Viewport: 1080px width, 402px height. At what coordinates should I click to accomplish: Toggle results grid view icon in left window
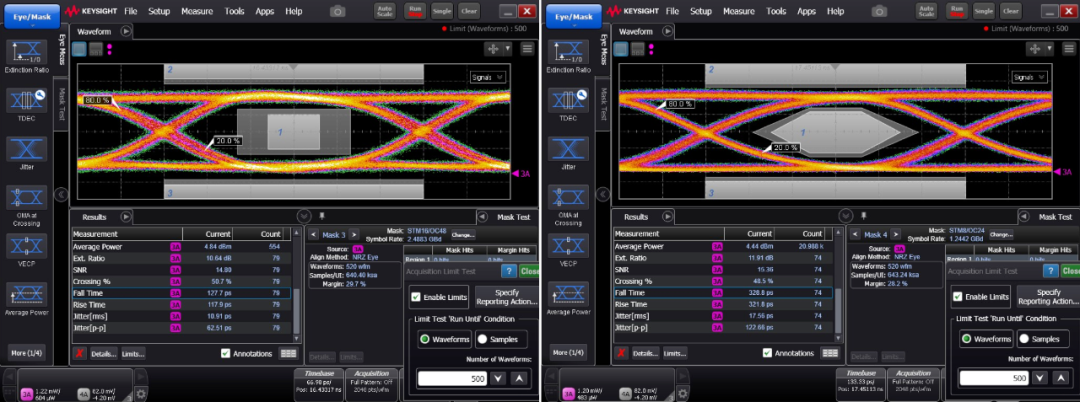288,353
